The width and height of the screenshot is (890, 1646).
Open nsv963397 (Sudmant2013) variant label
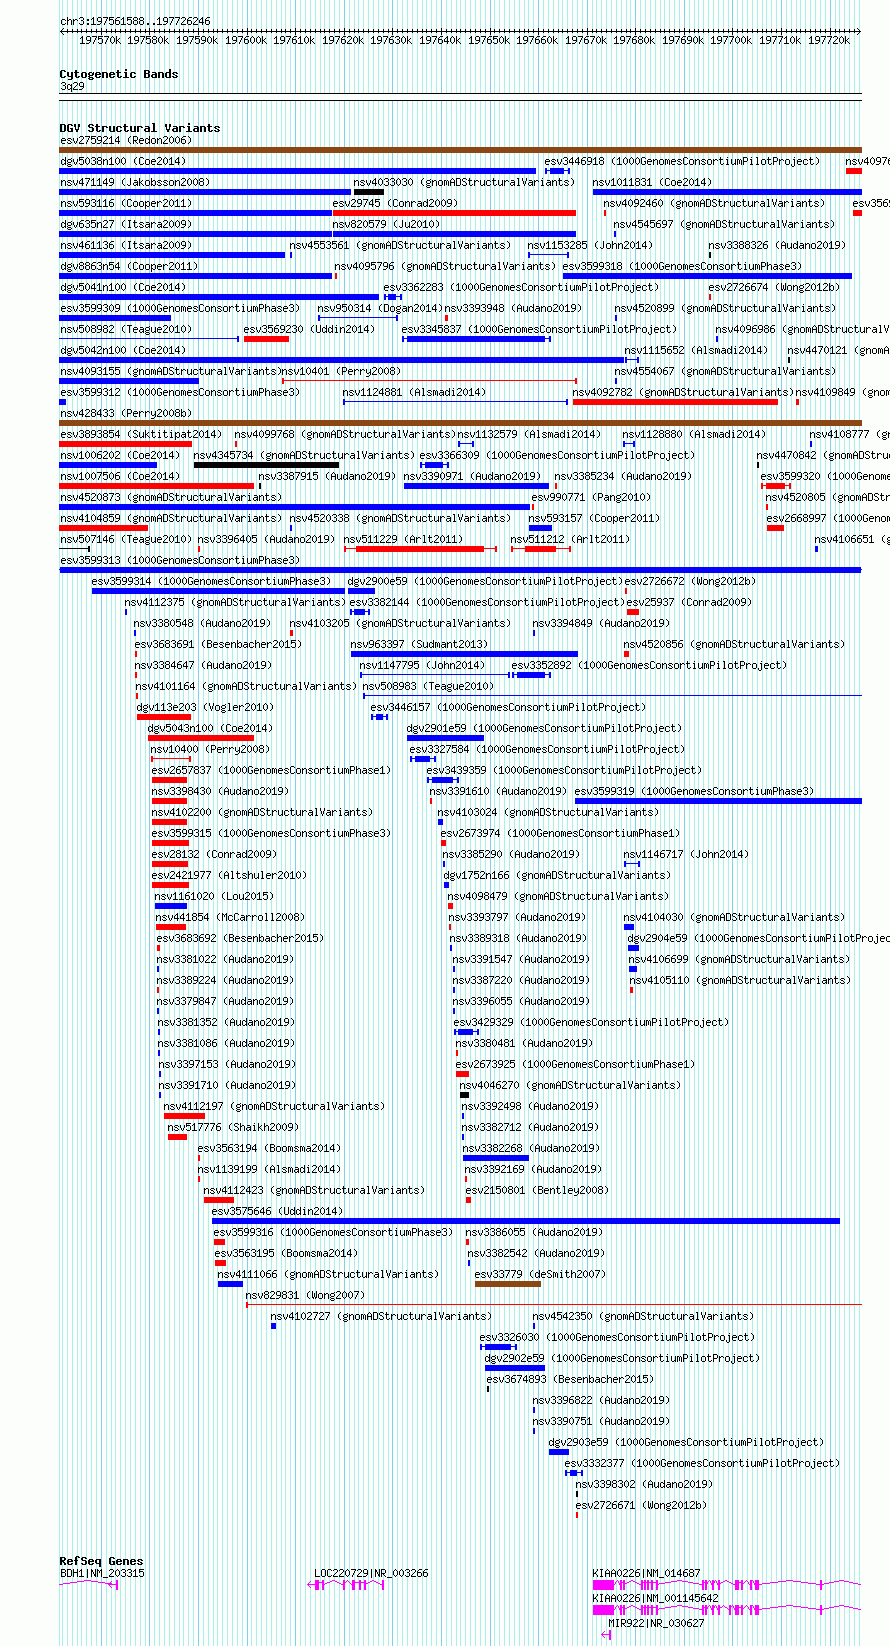[x=419, y=644]
